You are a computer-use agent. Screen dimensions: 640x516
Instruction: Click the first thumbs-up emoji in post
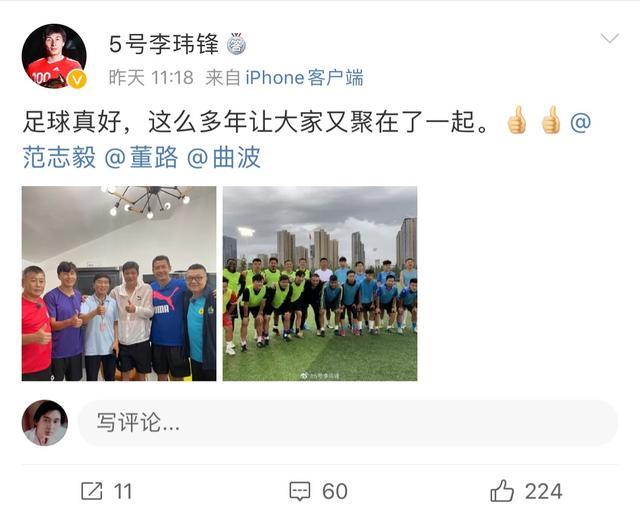pyautogui.click(x=517, y=120)
